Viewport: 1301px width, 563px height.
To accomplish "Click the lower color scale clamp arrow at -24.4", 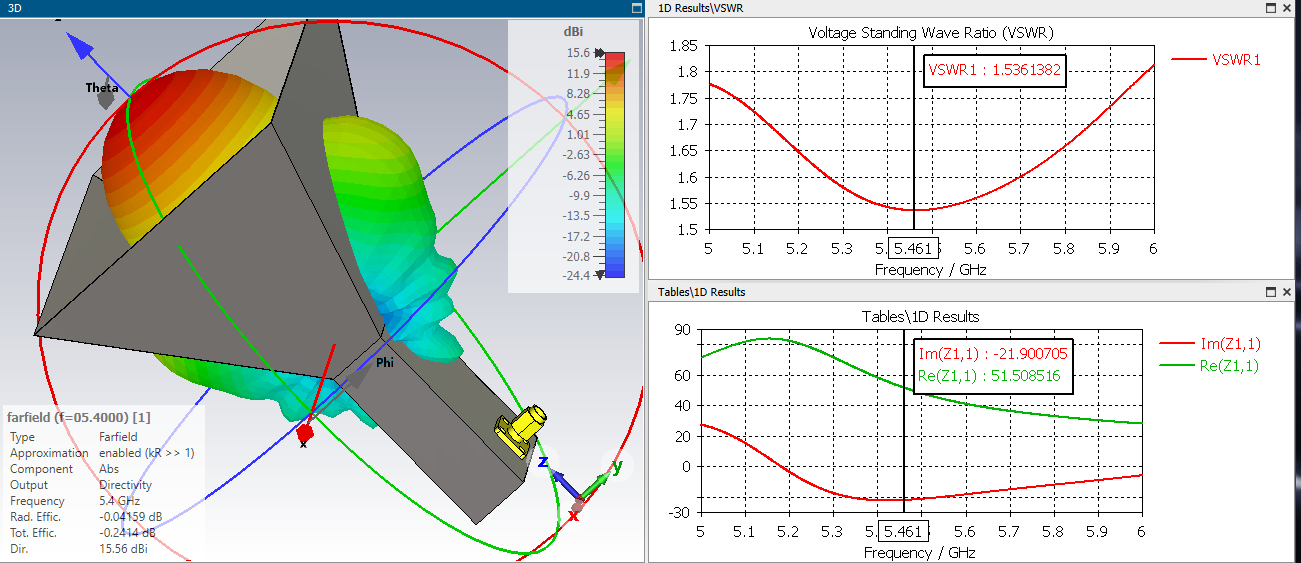I will 600,274.
